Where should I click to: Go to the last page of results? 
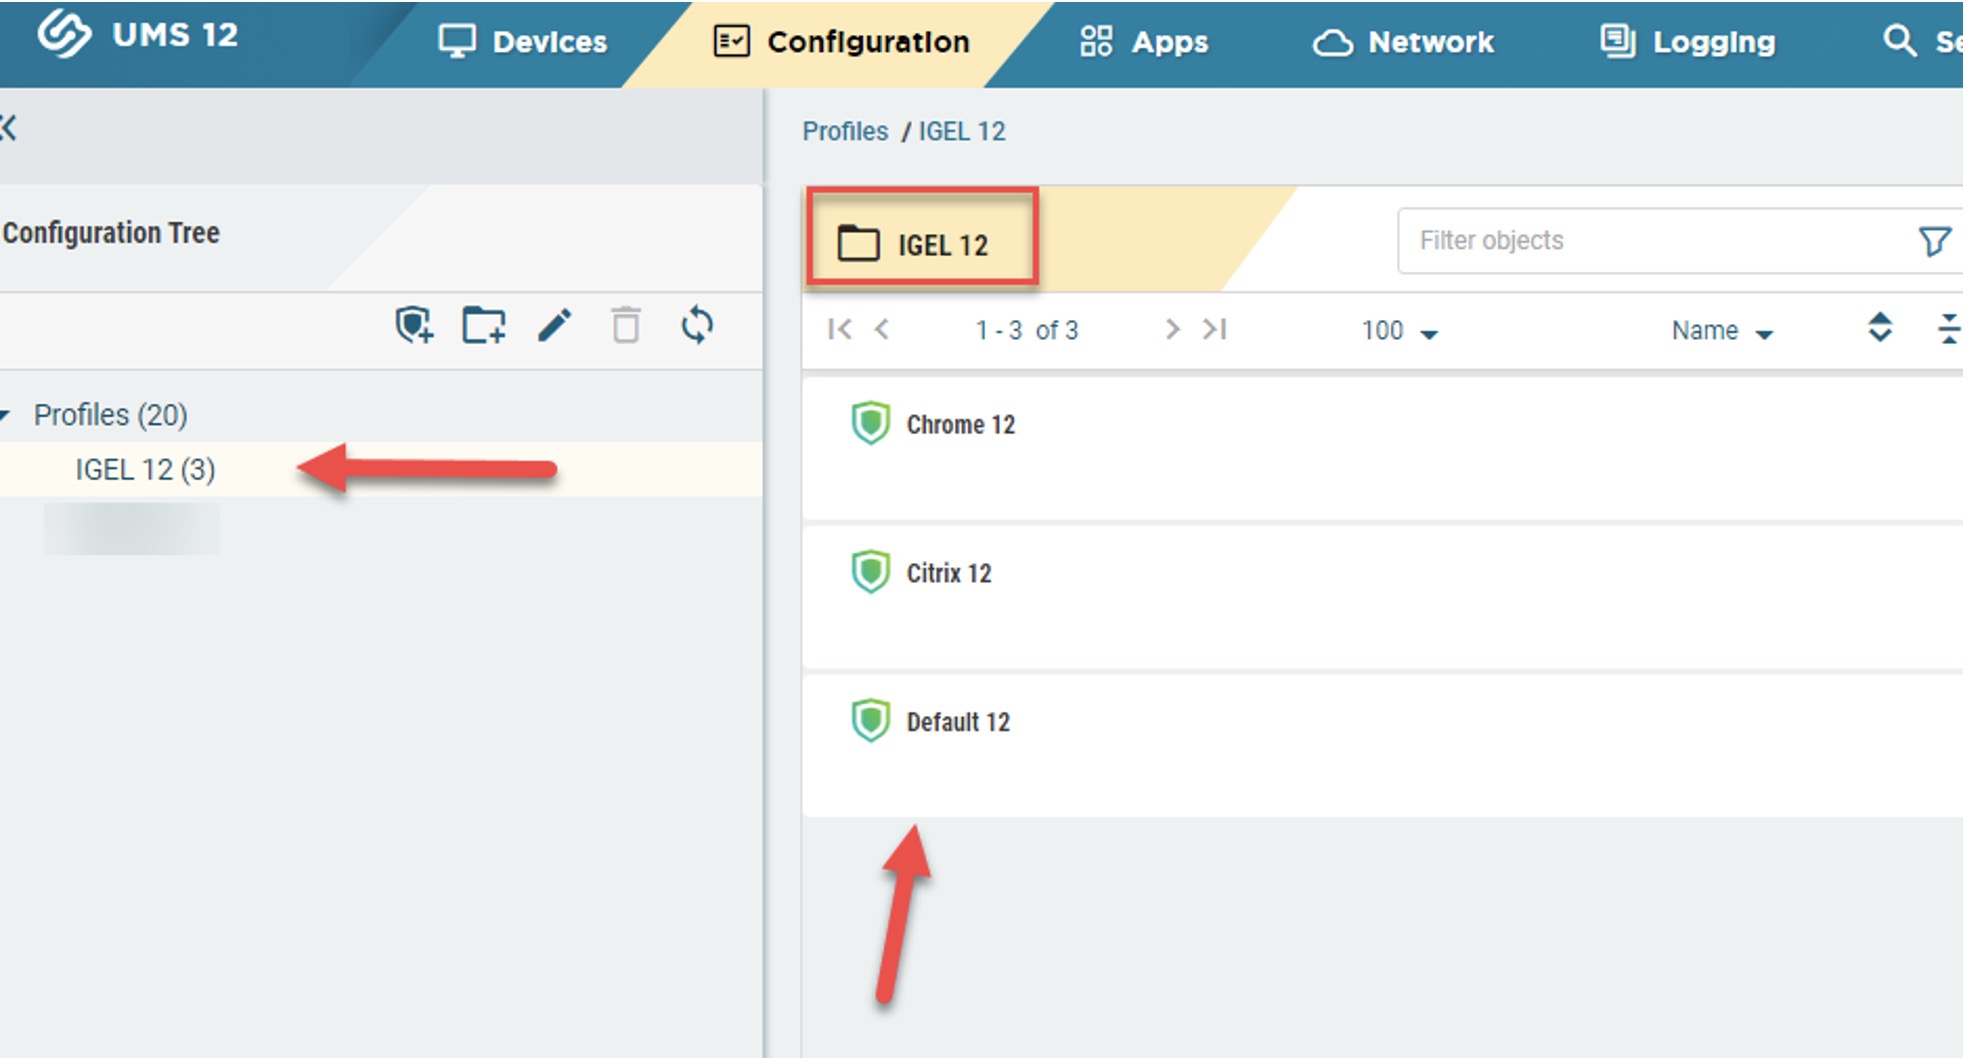1215,330
